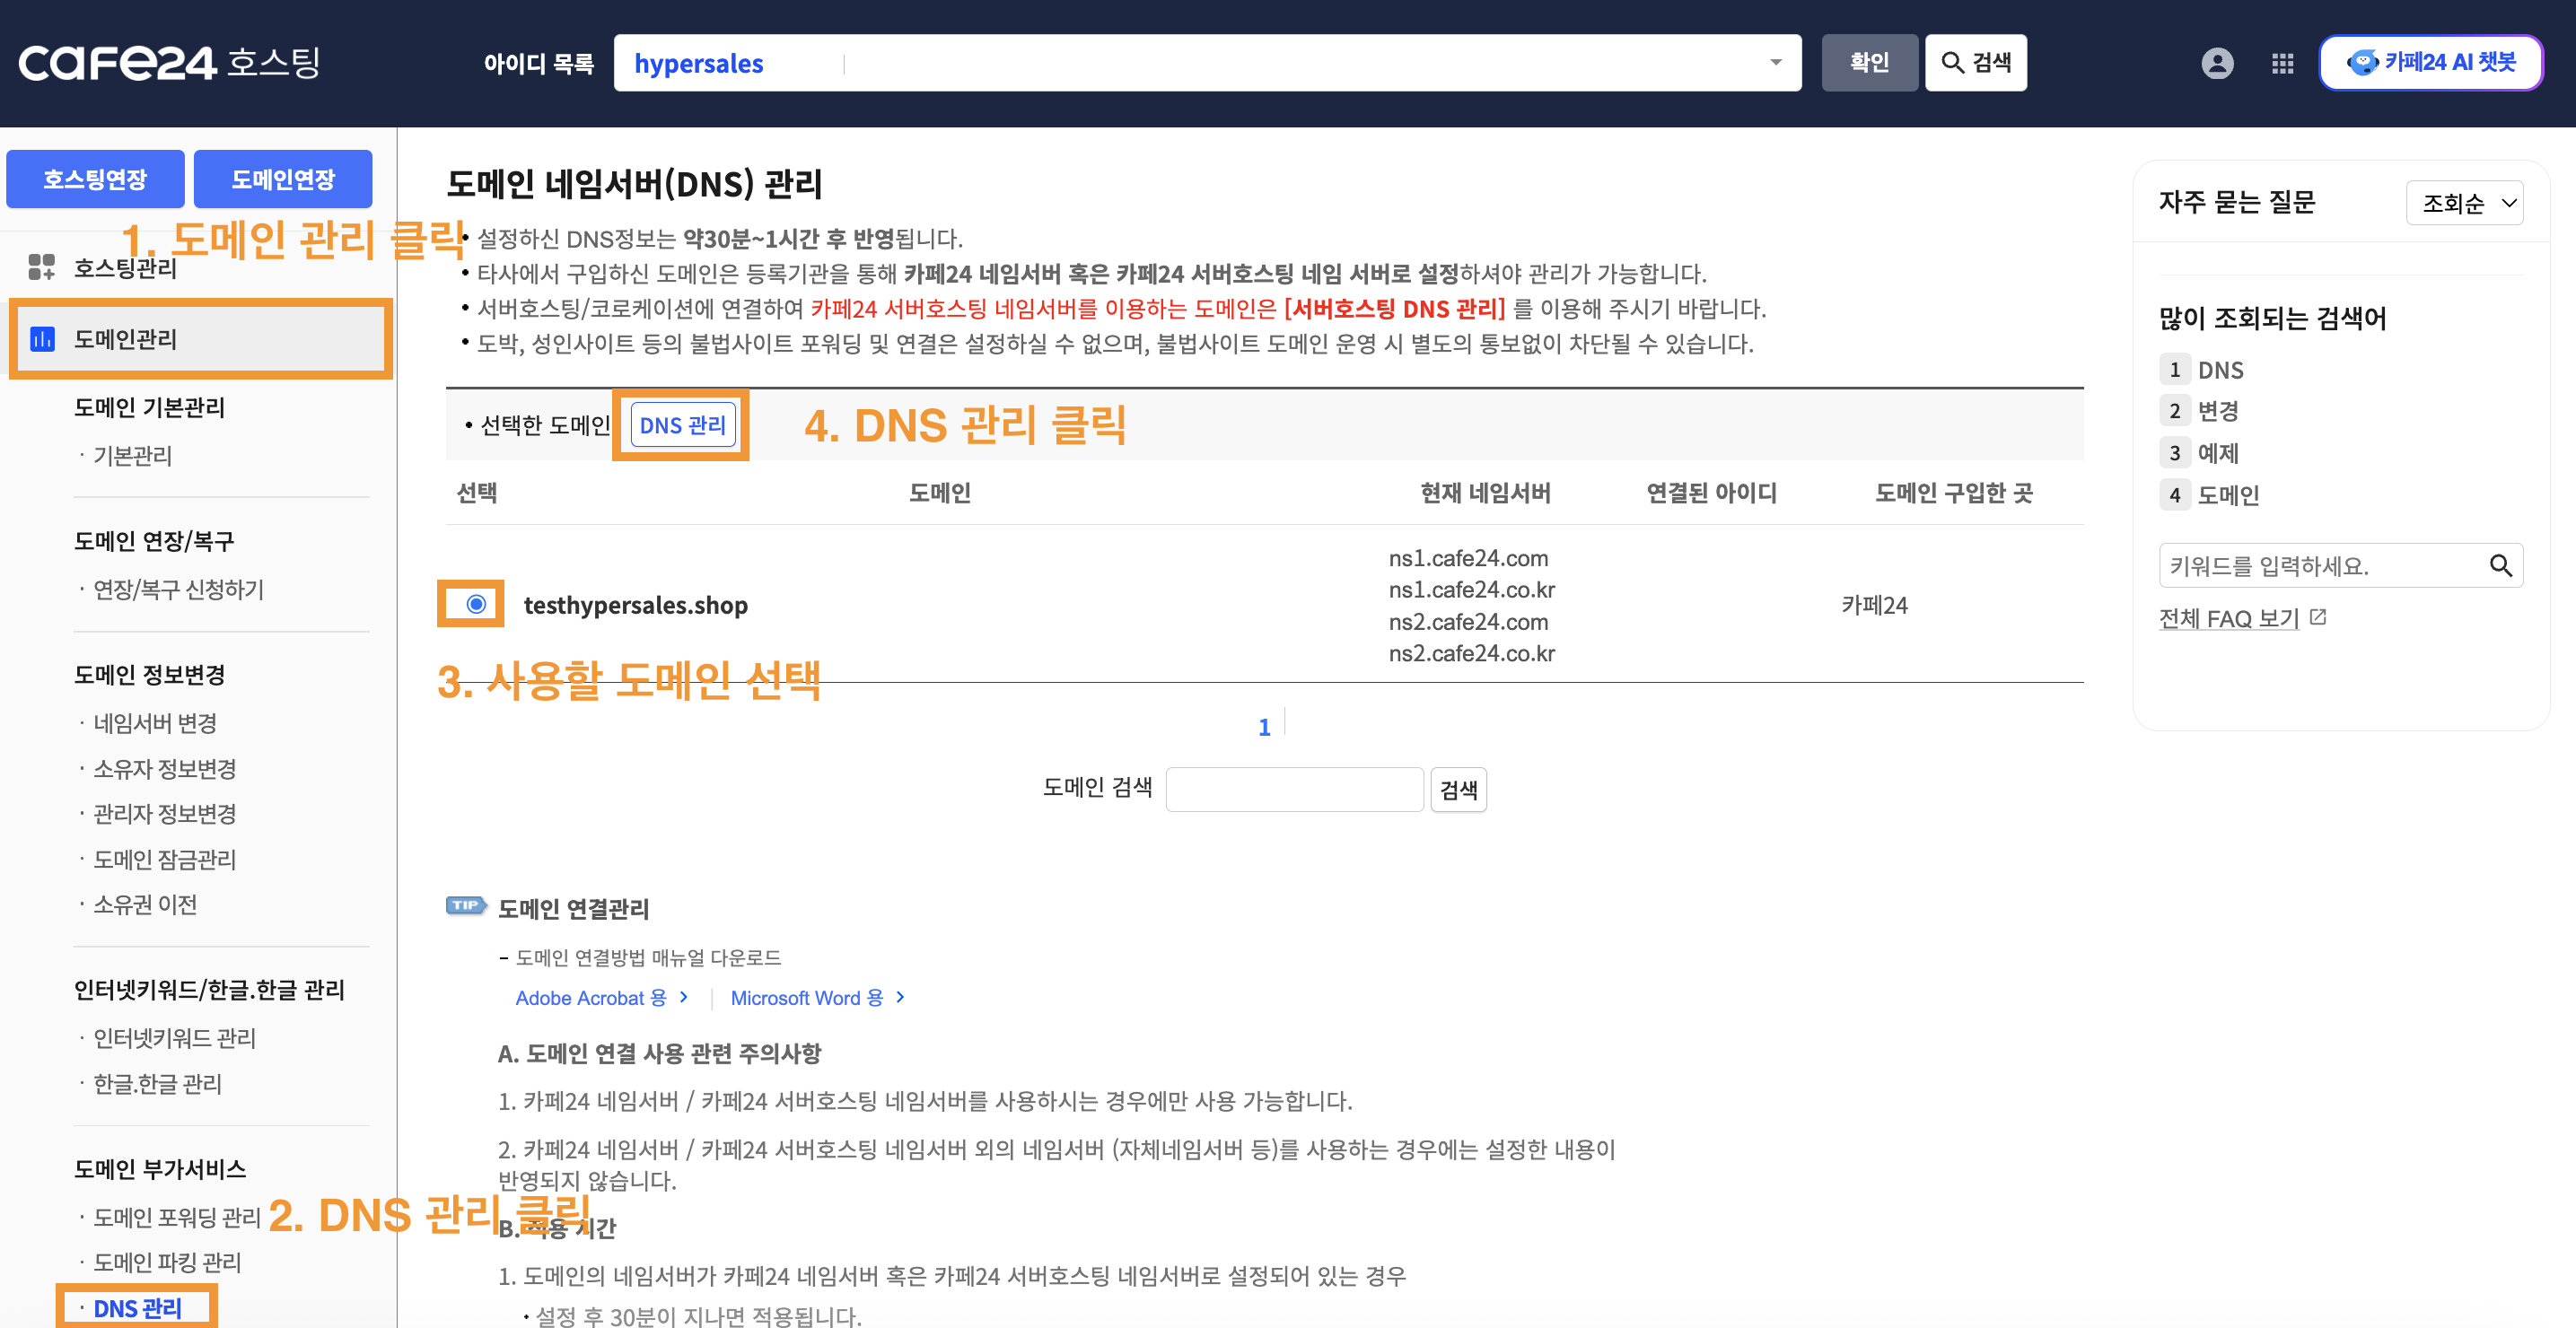Open Microsoft Word 용 manual download link
Image resolution: width=2576 pixels, height=1328 pixels.
(807, 997)
